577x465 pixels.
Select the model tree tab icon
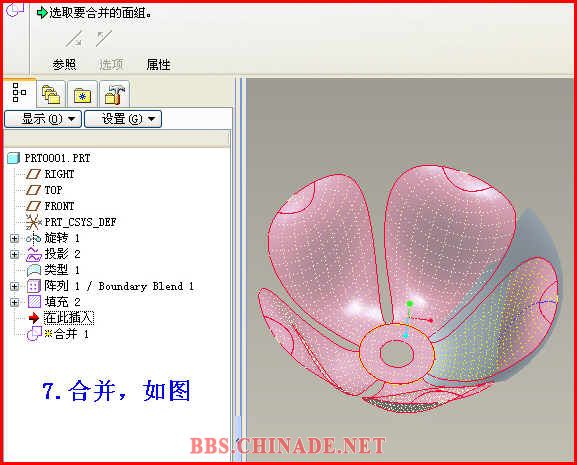(19, 93)
